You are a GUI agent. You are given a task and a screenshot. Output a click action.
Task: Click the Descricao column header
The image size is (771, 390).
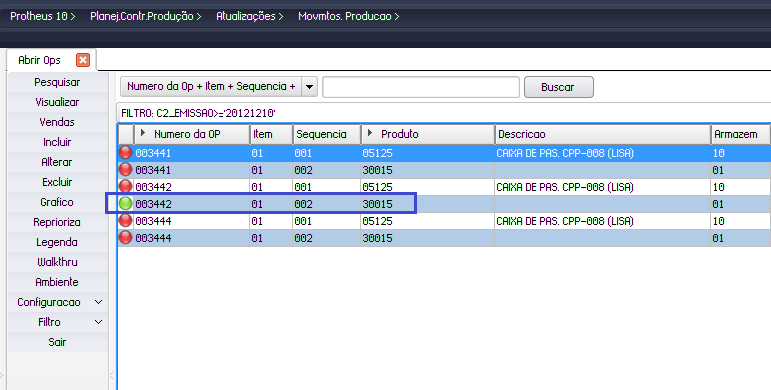pos(602,134)
